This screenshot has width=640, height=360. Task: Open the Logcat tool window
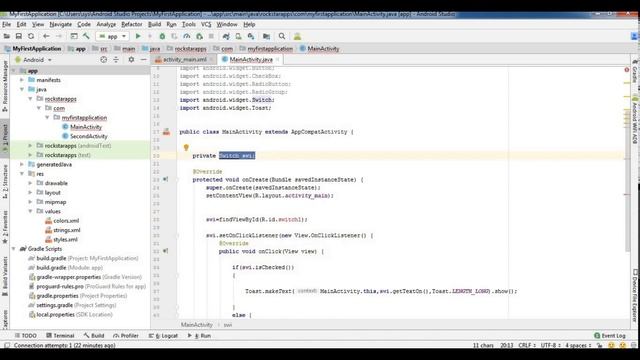tap(163, 336)
